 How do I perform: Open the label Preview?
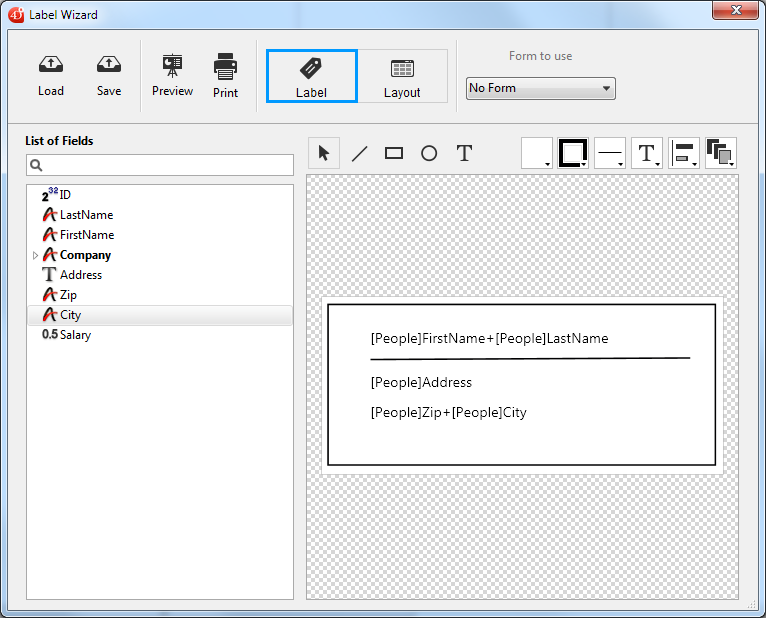pos(172,67)
